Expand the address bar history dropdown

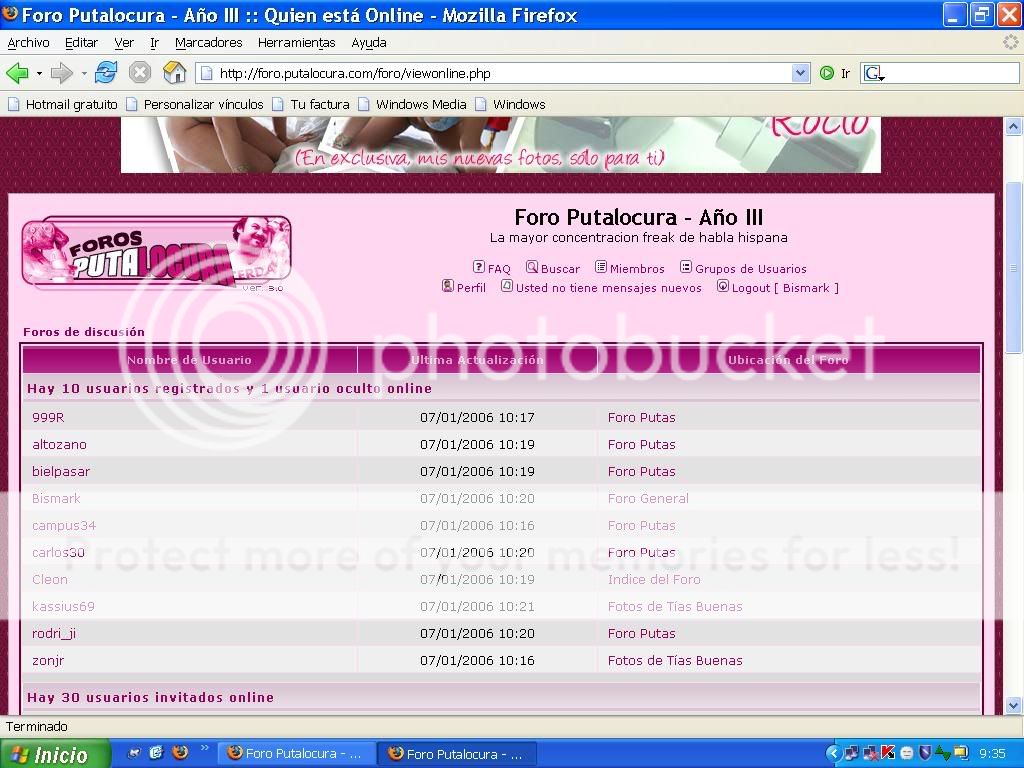click(x=800, y=73)
